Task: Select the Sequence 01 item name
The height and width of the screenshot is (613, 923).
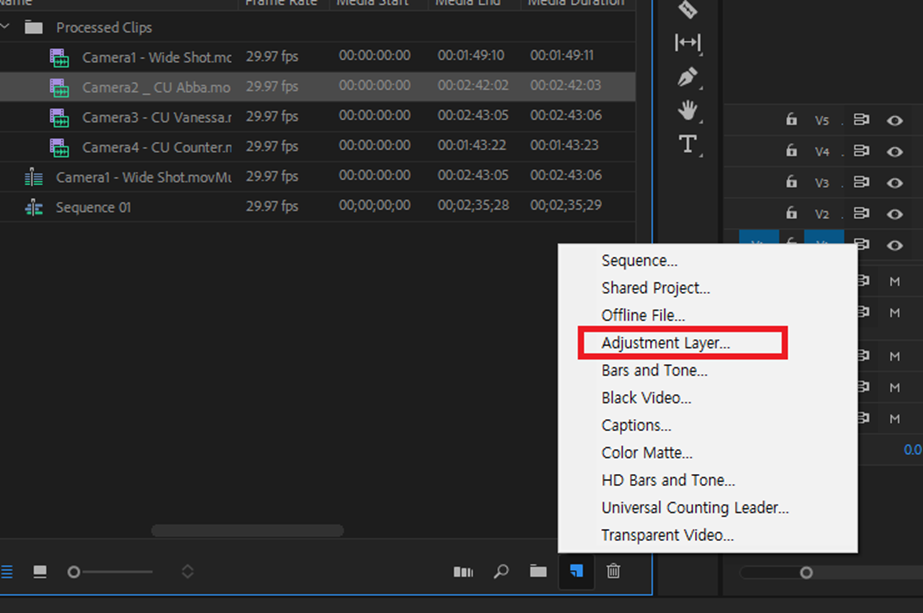Action: tap(93, 207)
